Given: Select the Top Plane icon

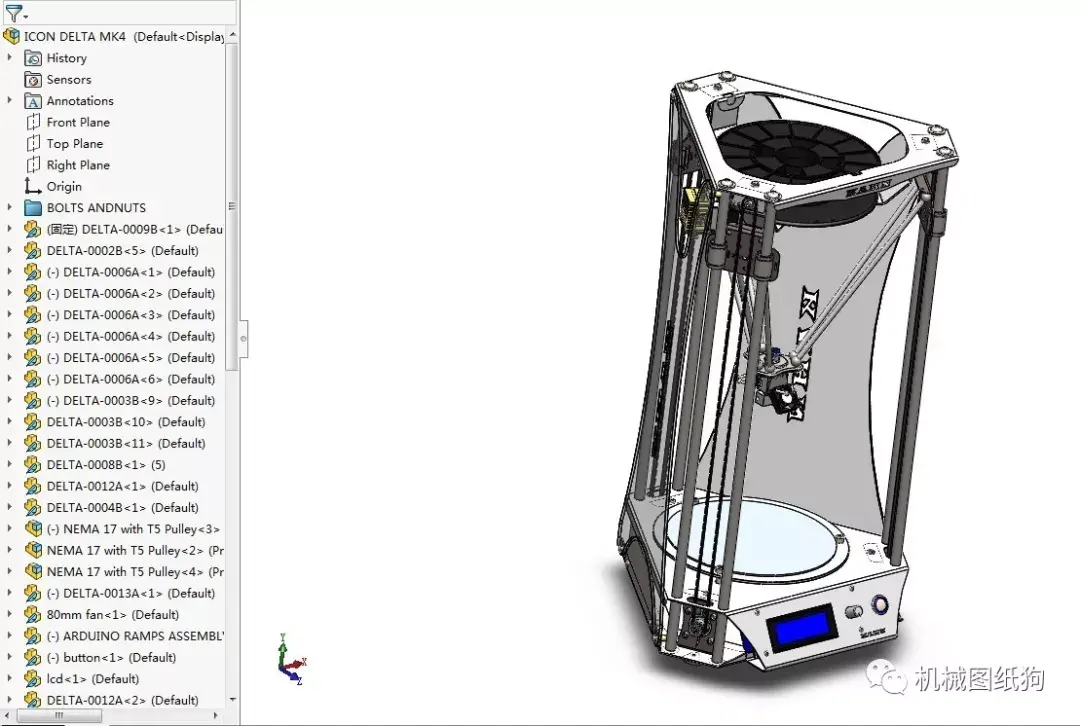Looking at the screenshot, I should point(32,144).
